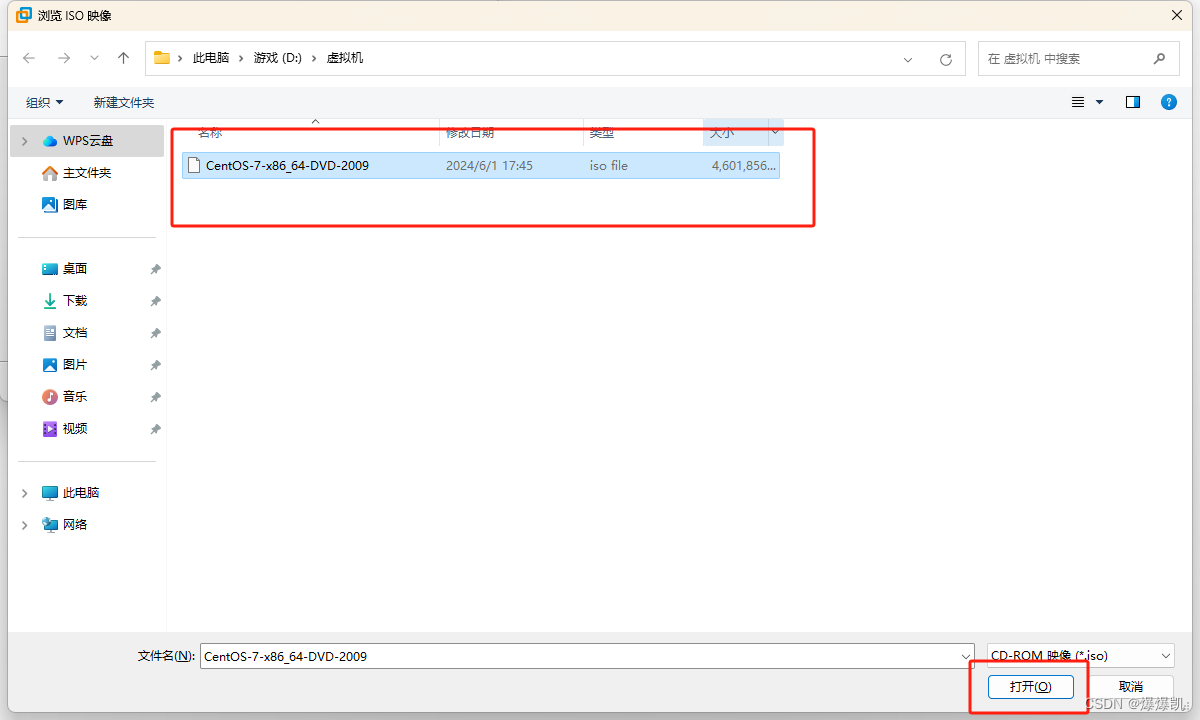Close the 浏览 ISO 映像 dialog
Image resolution: width=1200 pixels, height=720 pixels.
point(1176,15)
